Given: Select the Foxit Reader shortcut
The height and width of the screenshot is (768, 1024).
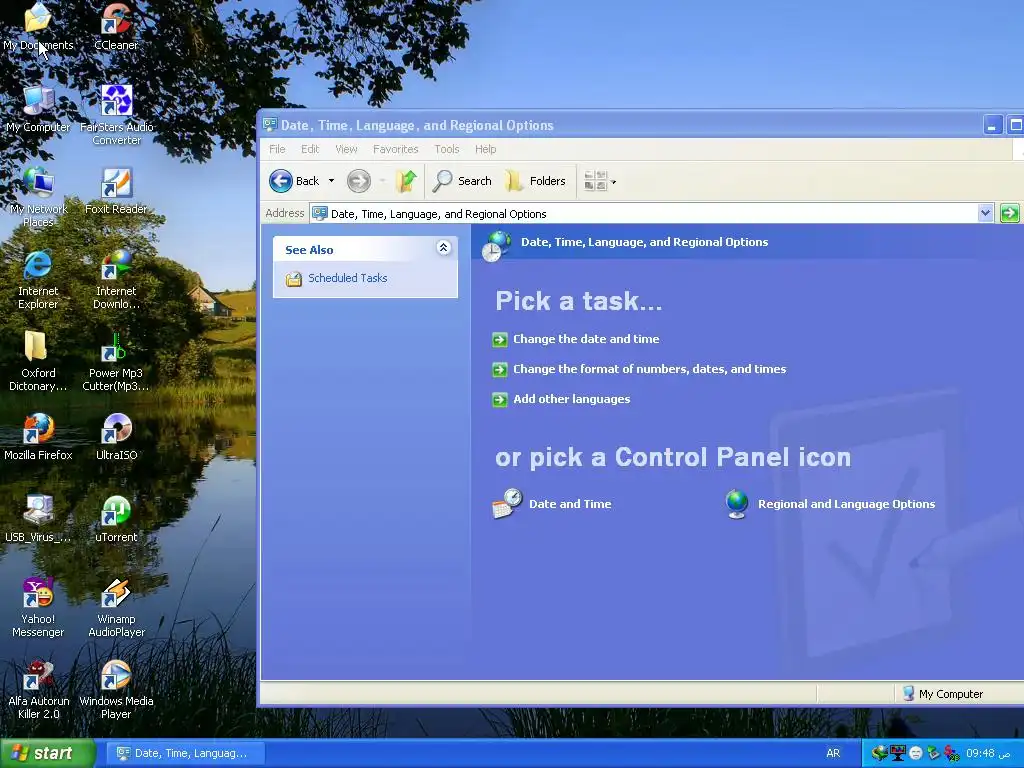Looking at the screenshot, I should (116, 191).
